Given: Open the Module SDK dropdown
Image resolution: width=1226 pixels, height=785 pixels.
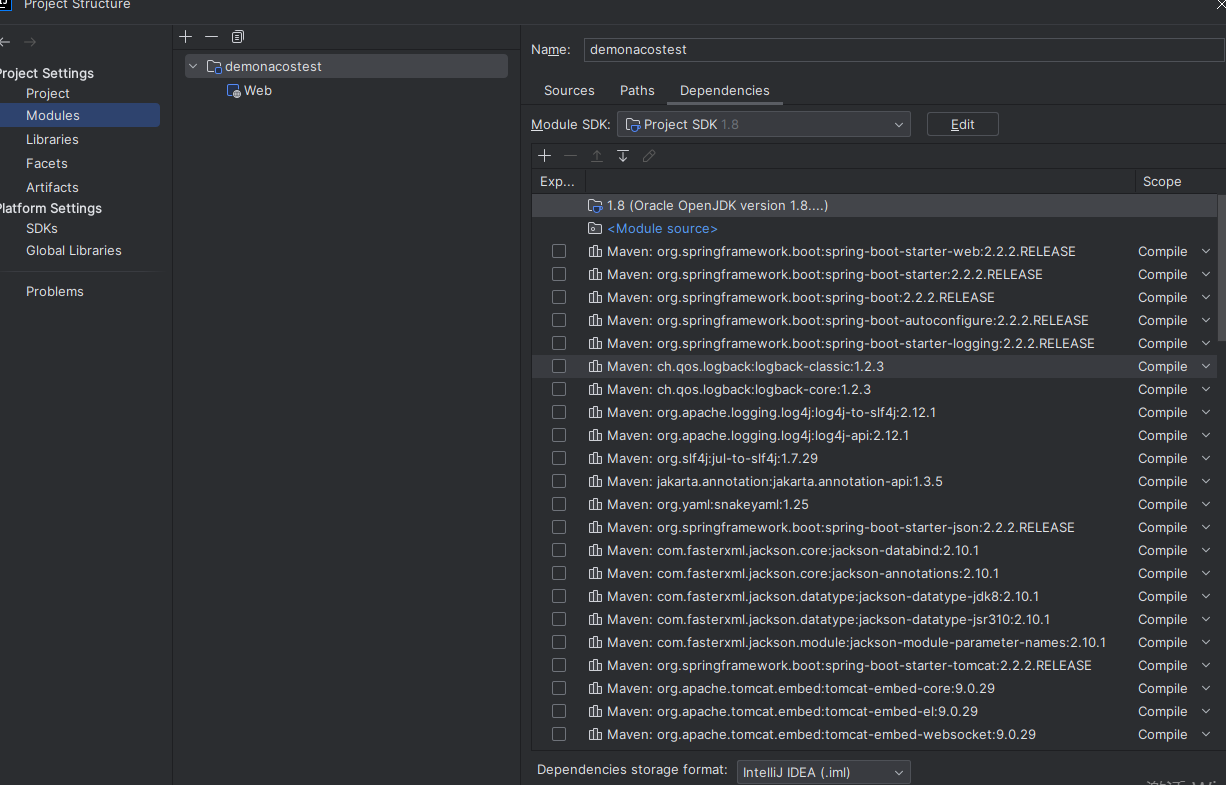Looking at the screenshot, I should tap(764, 124).
